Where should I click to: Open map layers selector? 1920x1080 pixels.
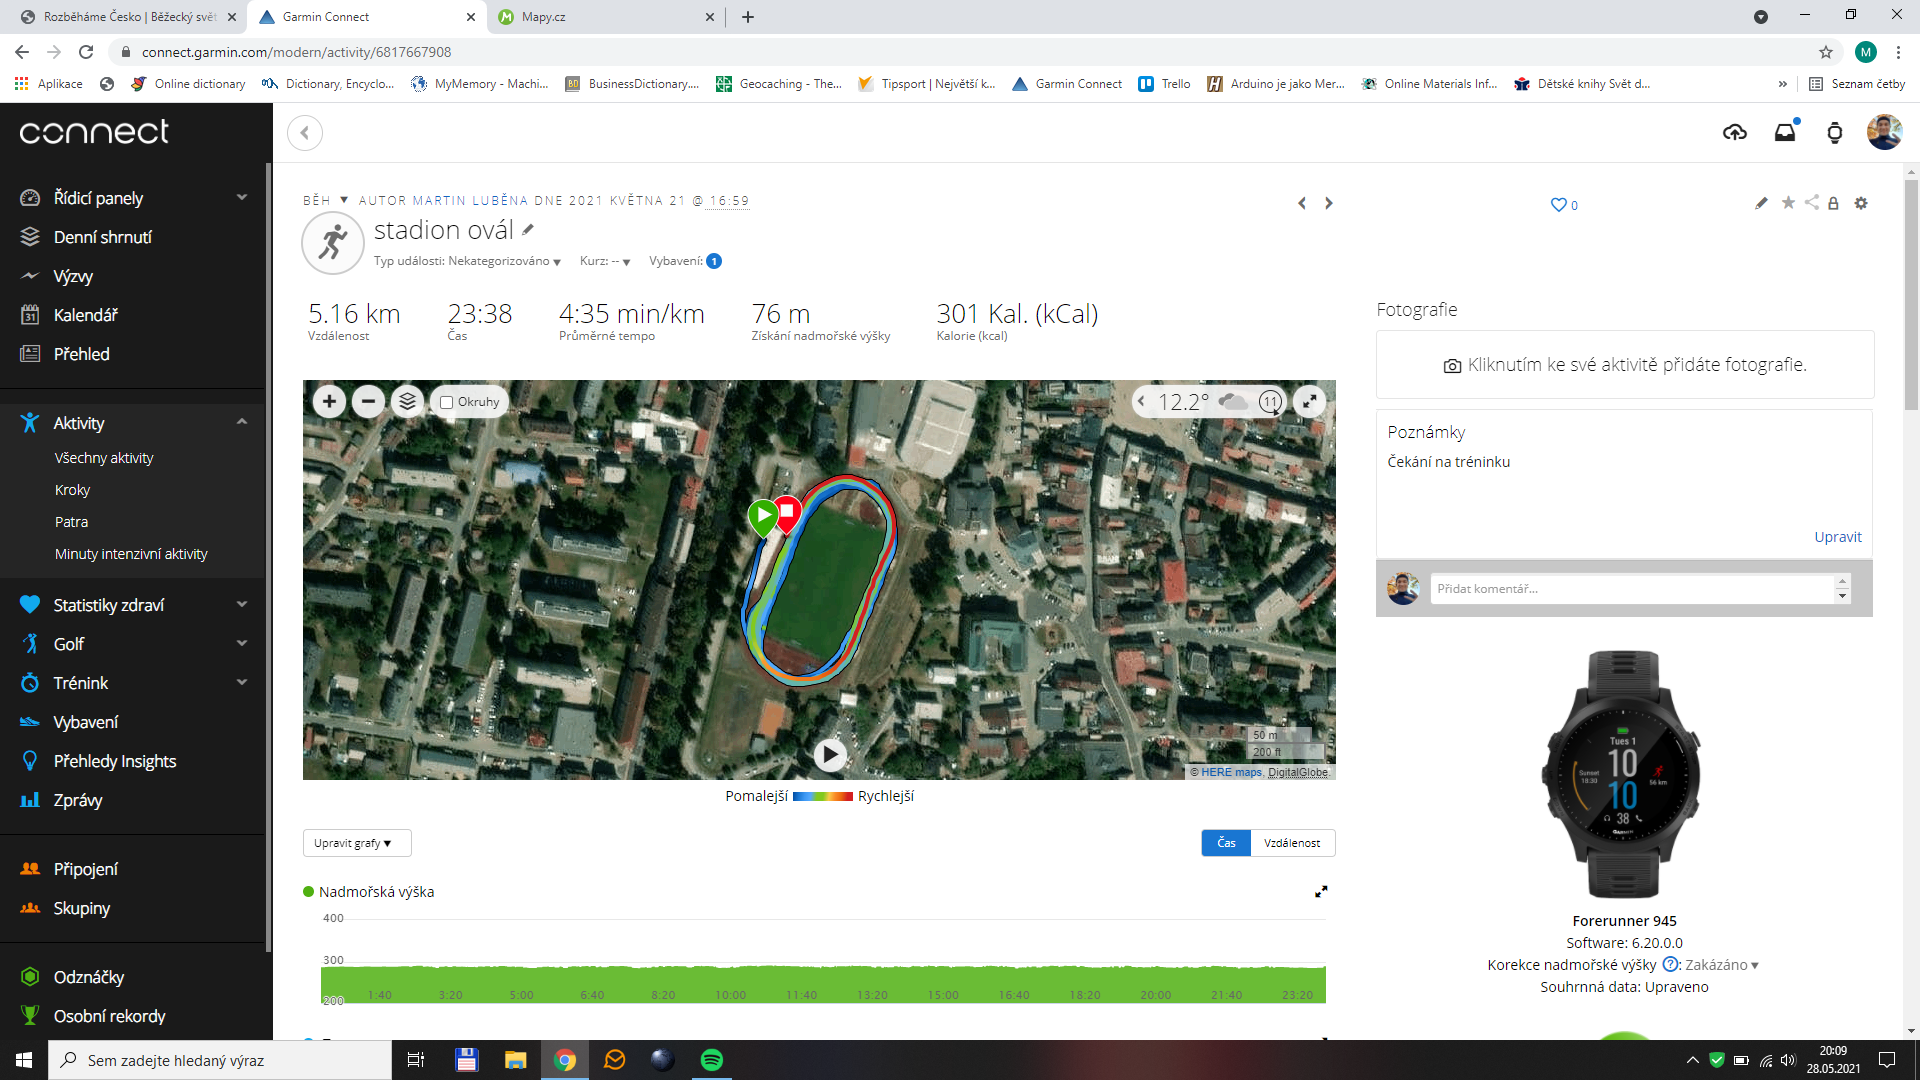pos(407,401)
